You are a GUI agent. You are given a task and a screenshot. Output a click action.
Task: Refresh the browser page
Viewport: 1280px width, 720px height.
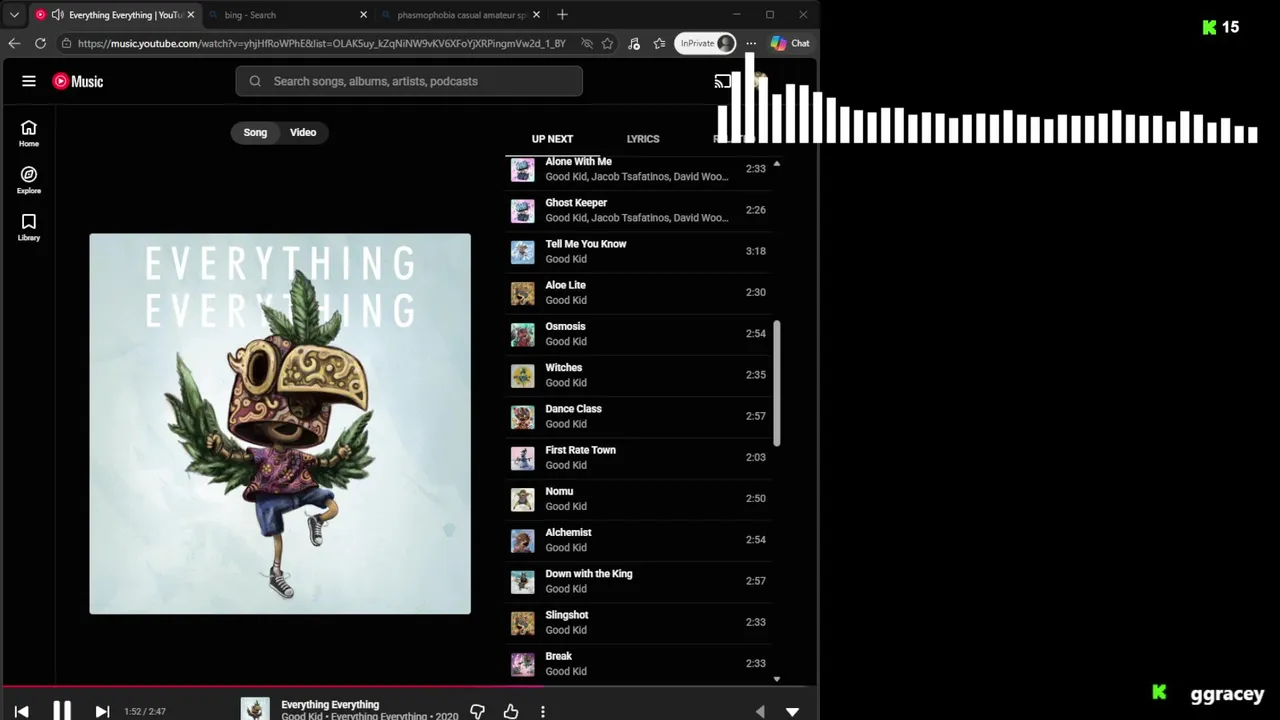(40, 43)
